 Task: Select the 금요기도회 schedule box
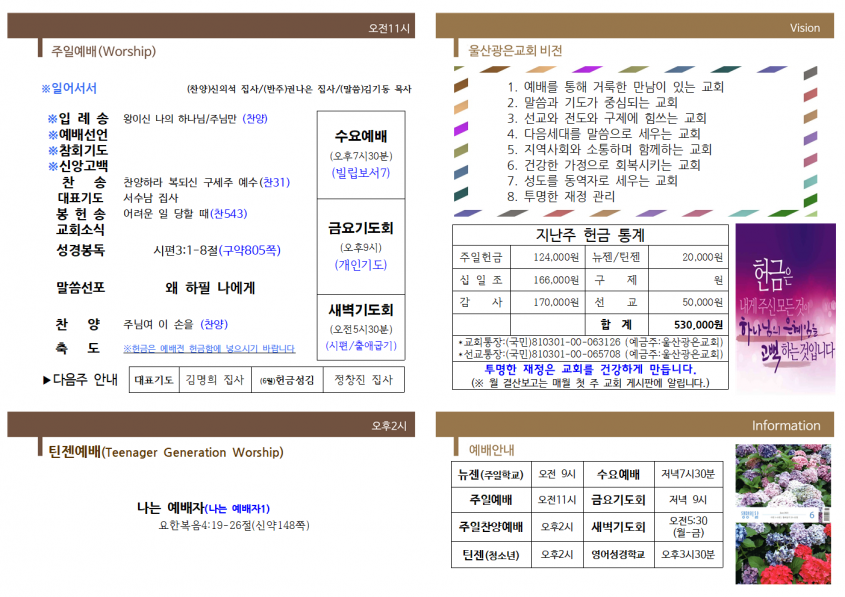tap(361, 246)
